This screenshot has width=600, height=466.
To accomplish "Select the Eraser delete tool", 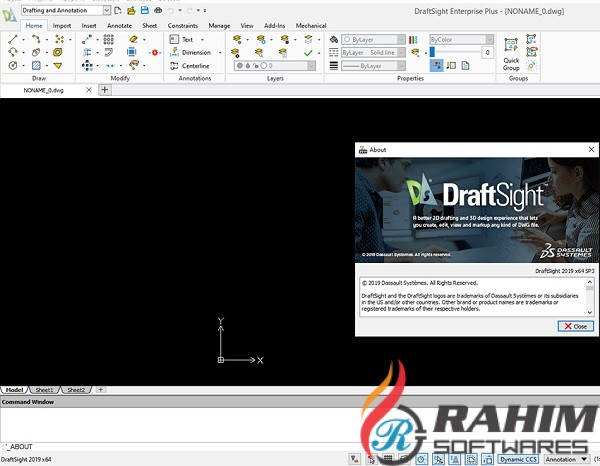I will (134, 39).
